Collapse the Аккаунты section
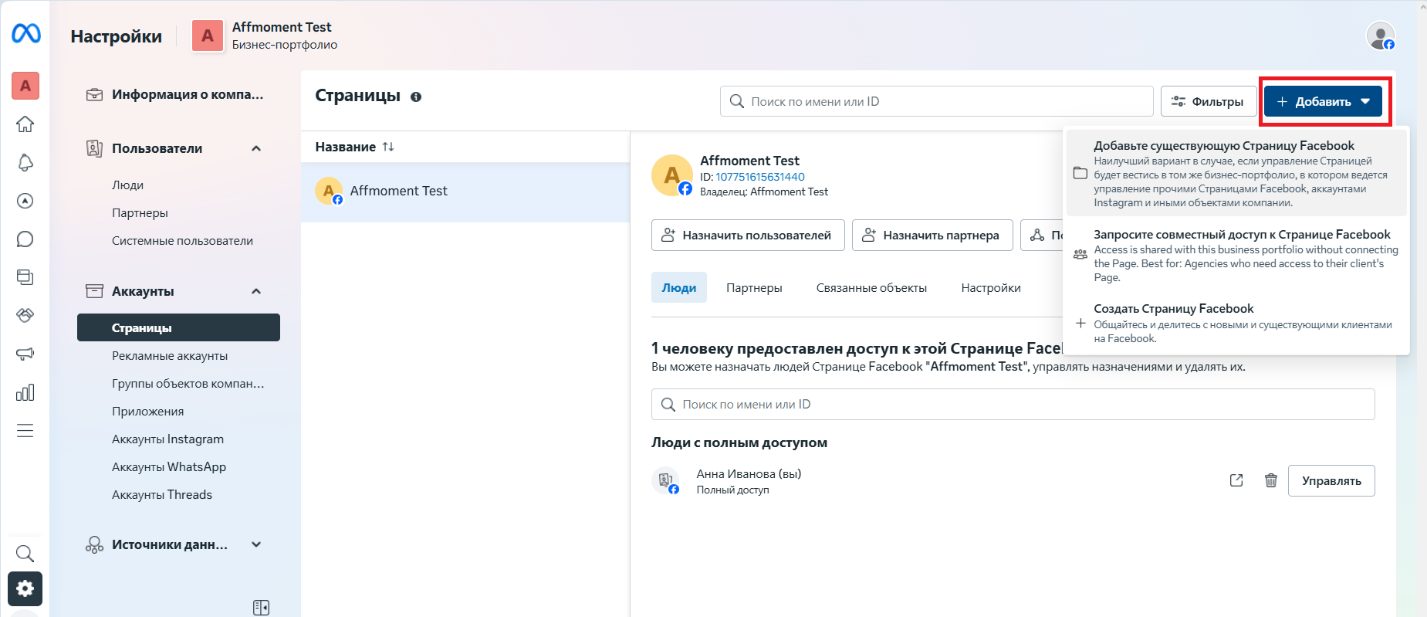This screenshot has width=1427, height=617. [x=256, y=291]
